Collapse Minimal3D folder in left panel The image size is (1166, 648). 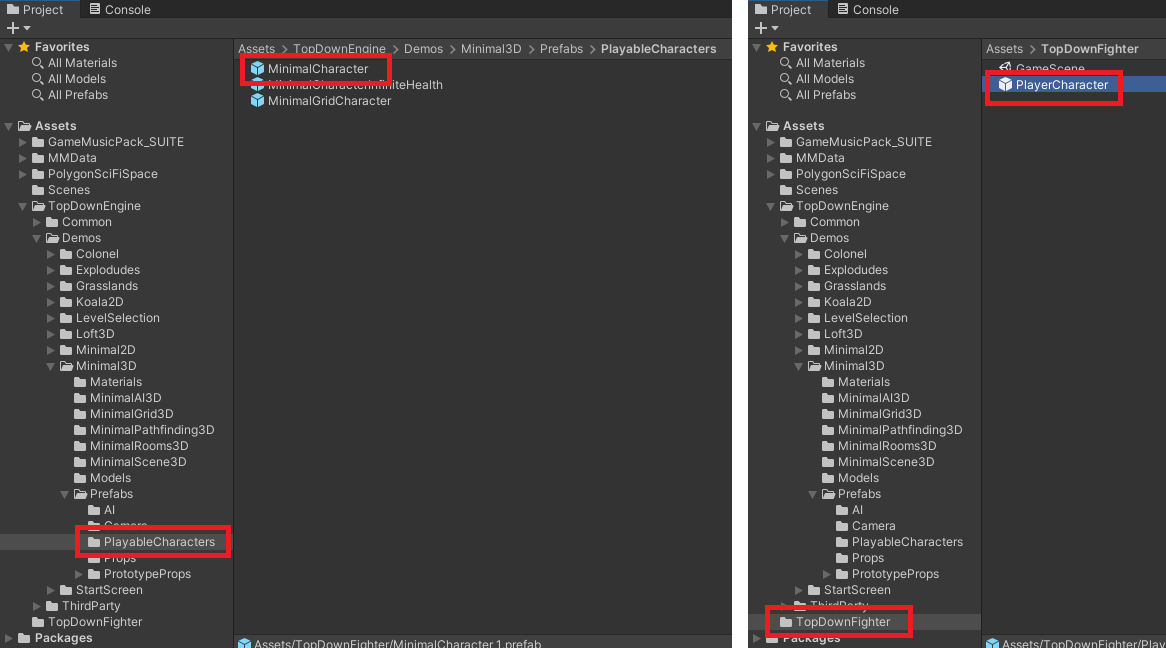point(51,366)
